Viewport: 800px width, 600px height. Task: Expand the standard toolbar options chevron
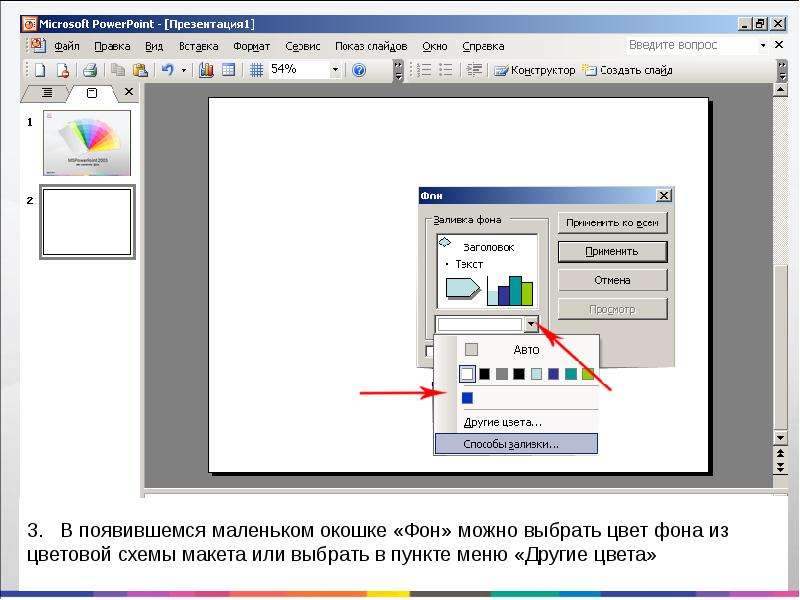[398, 70]
